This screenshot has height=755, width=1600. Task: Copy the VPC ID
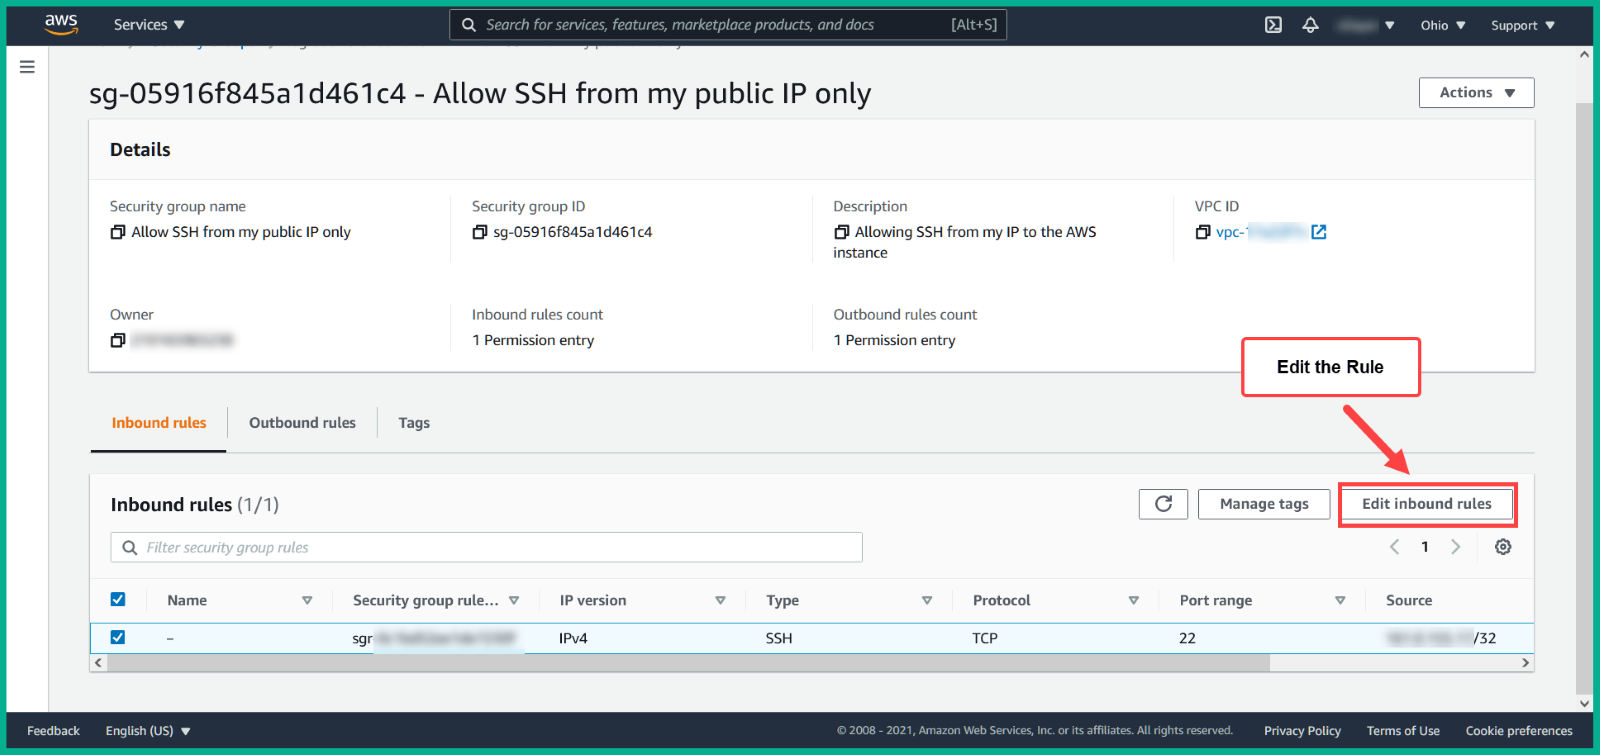(x=1203, y=232)
